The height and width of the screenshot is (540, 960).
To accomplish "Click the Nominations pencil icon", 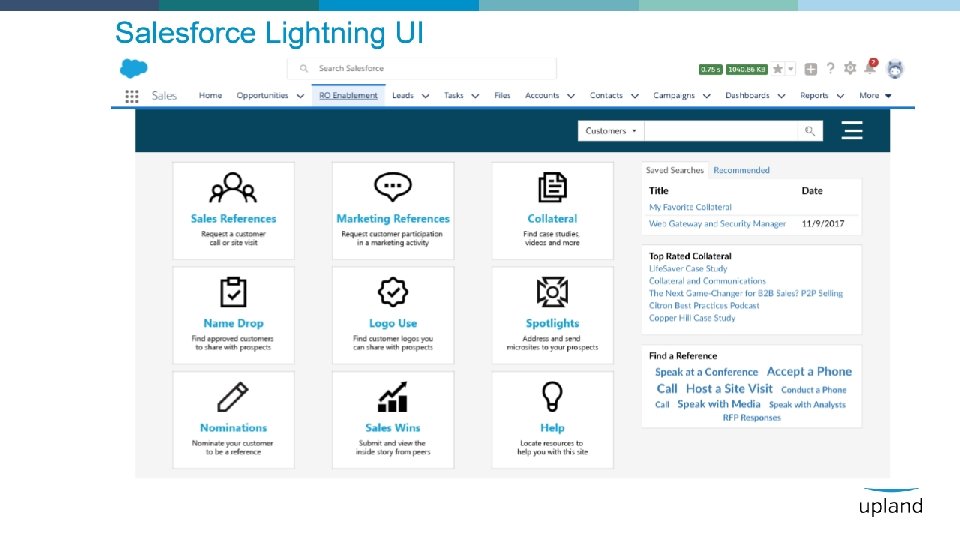I will coord(233,397).
